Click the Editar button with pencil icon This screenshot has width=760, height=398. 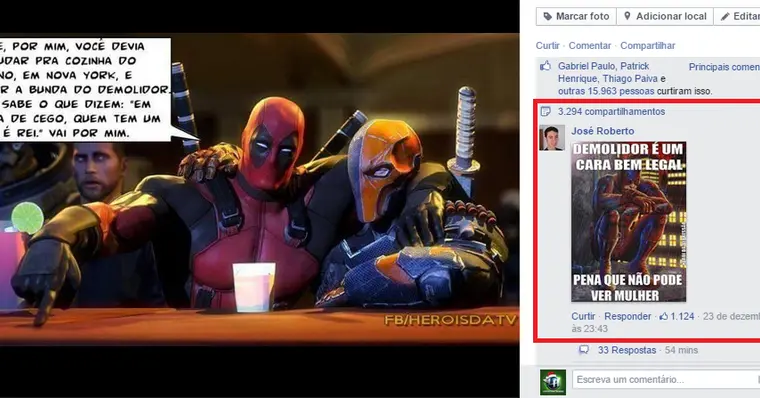pyautogui.click(x=737, y=16)
